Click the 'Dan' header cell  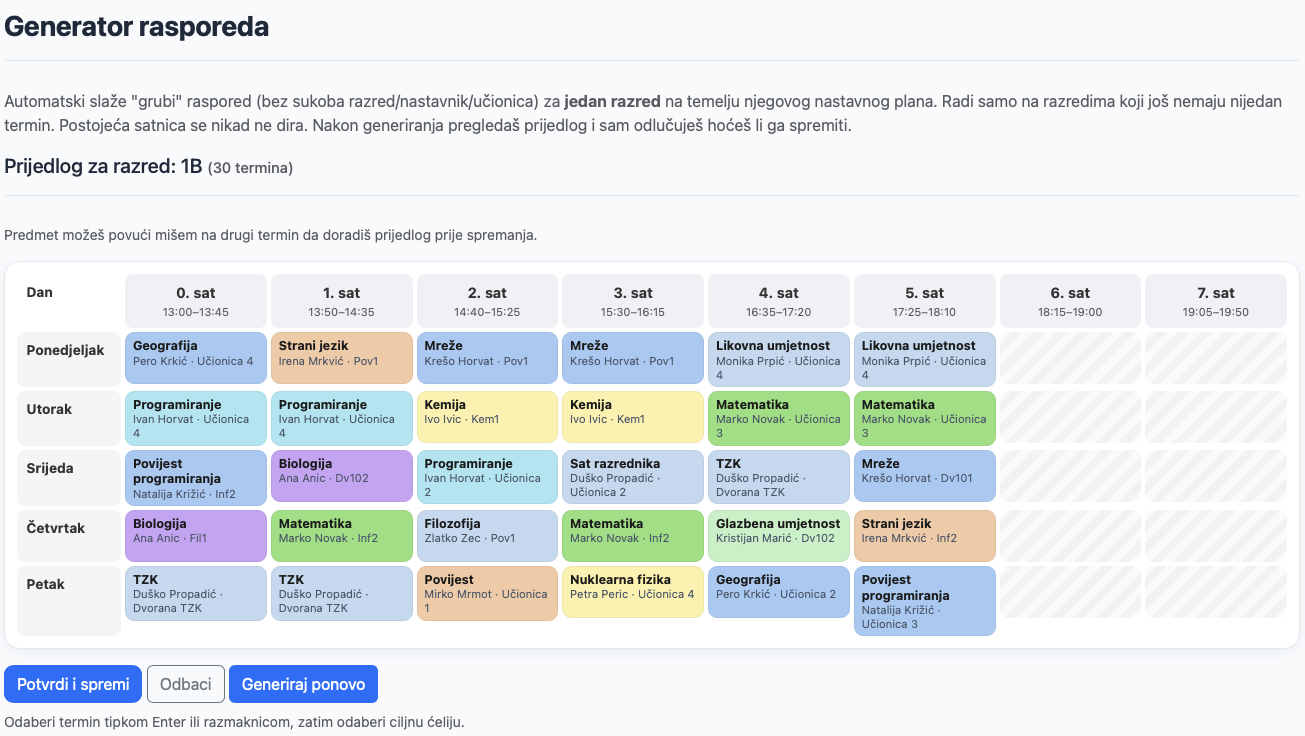coord(69,301)
